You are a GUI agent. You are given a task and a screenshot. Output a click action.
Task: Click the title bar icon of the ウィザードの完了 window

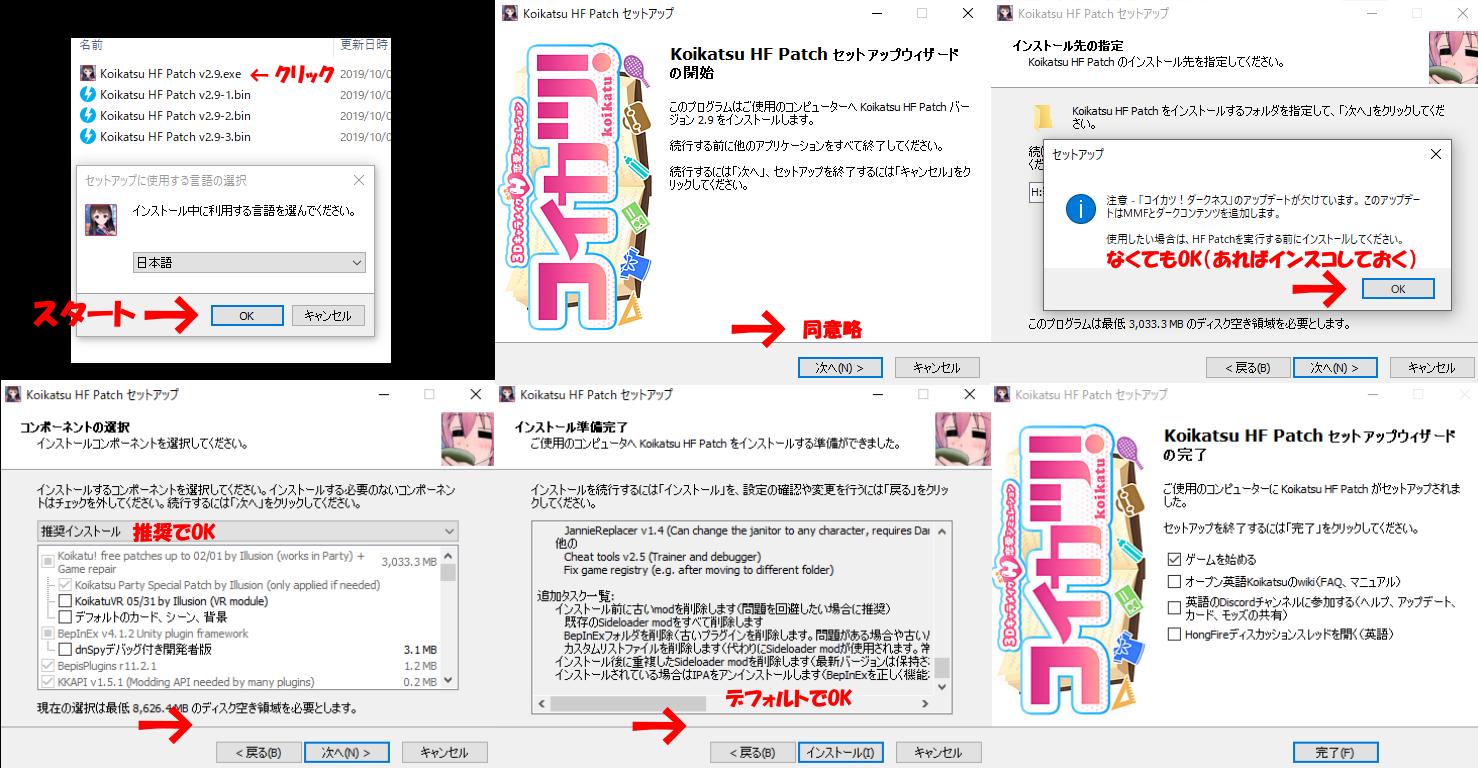(x=1002, y=395)
